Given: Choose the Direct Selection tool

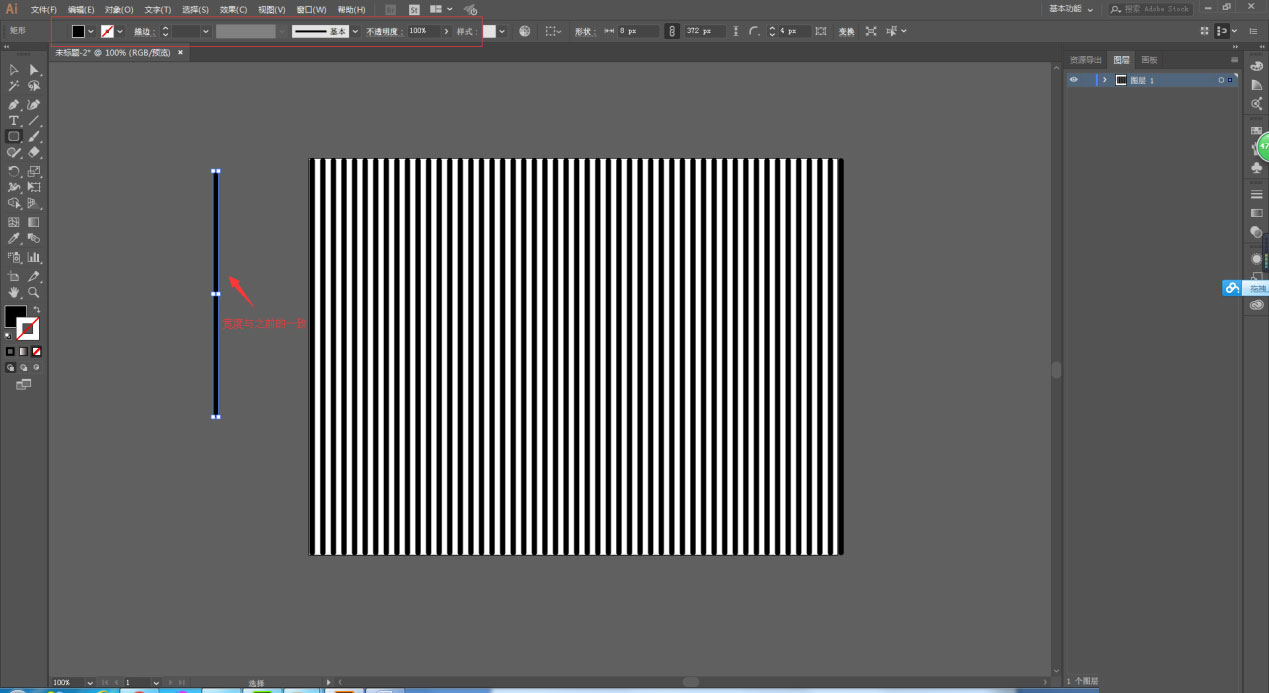Looking at the screenshot, I should click(34, 70).
